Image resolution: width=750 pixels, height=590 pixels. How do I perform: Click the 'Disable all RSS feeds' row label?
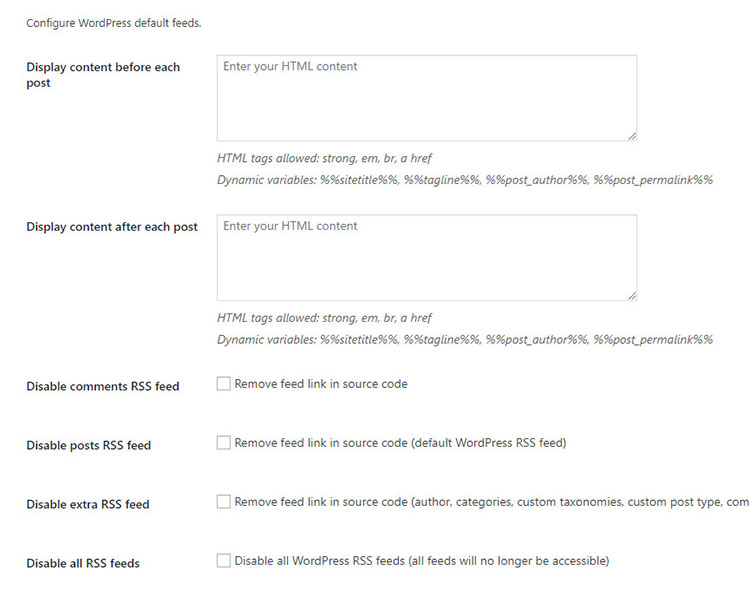[83, 563]
